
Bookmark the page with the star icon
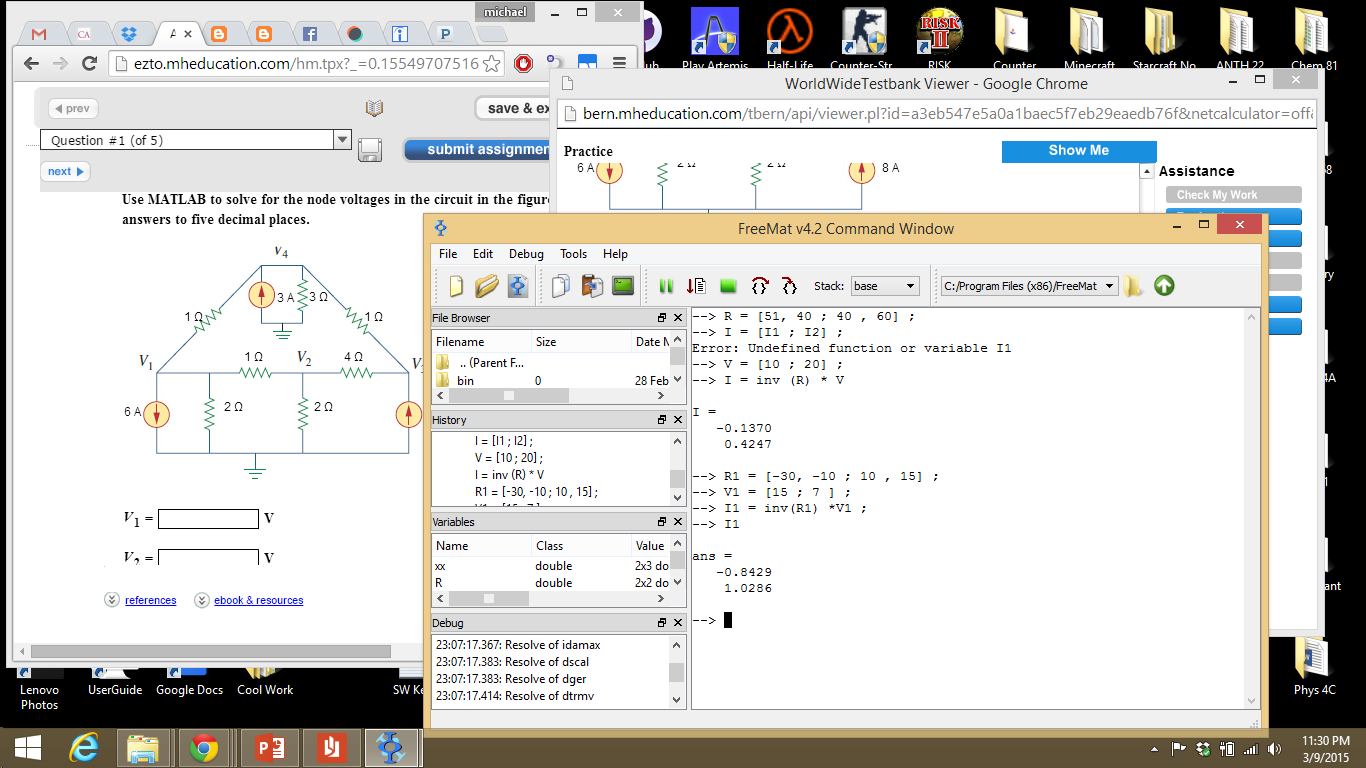click(491, 63)
